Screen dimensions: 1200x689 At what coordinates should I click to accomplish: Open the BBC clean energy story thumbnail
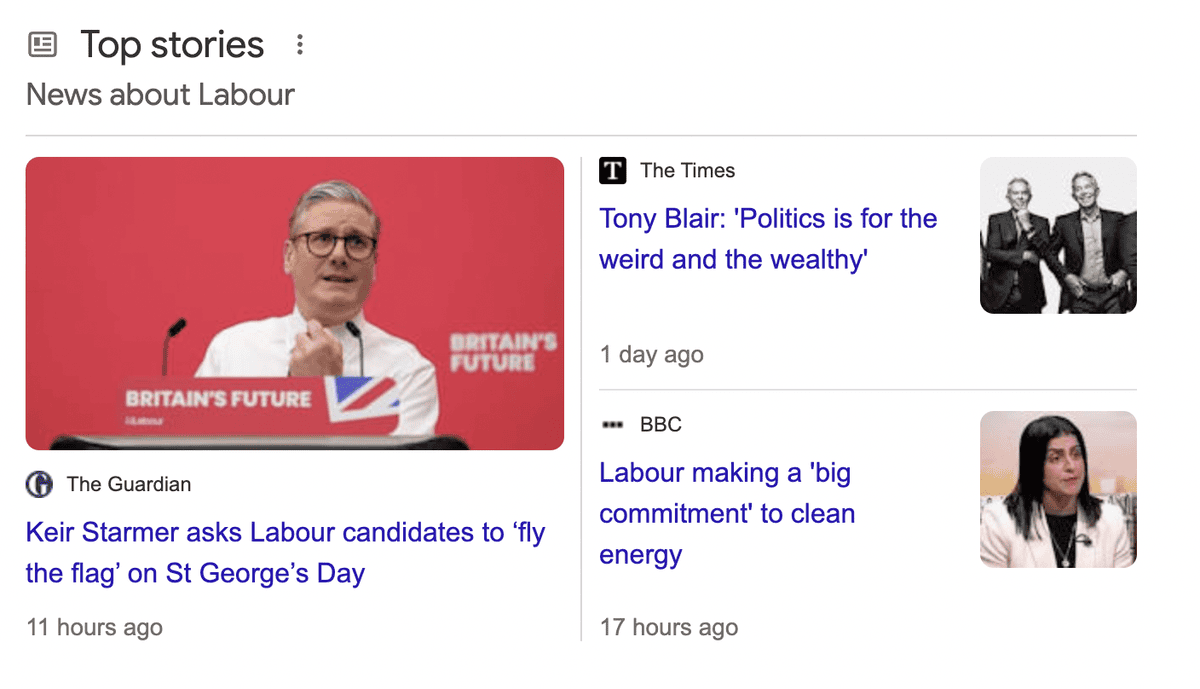pyautogui.click(x=1058, y=489)
